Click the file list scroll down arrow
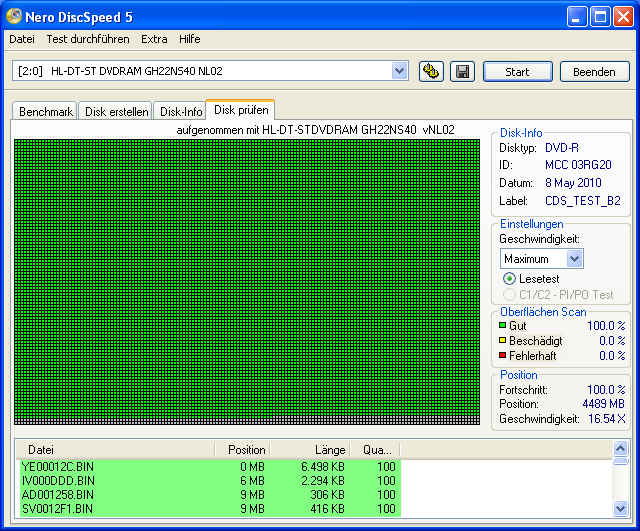The width and height of the screenshot is (640, 531). [620, 509]
